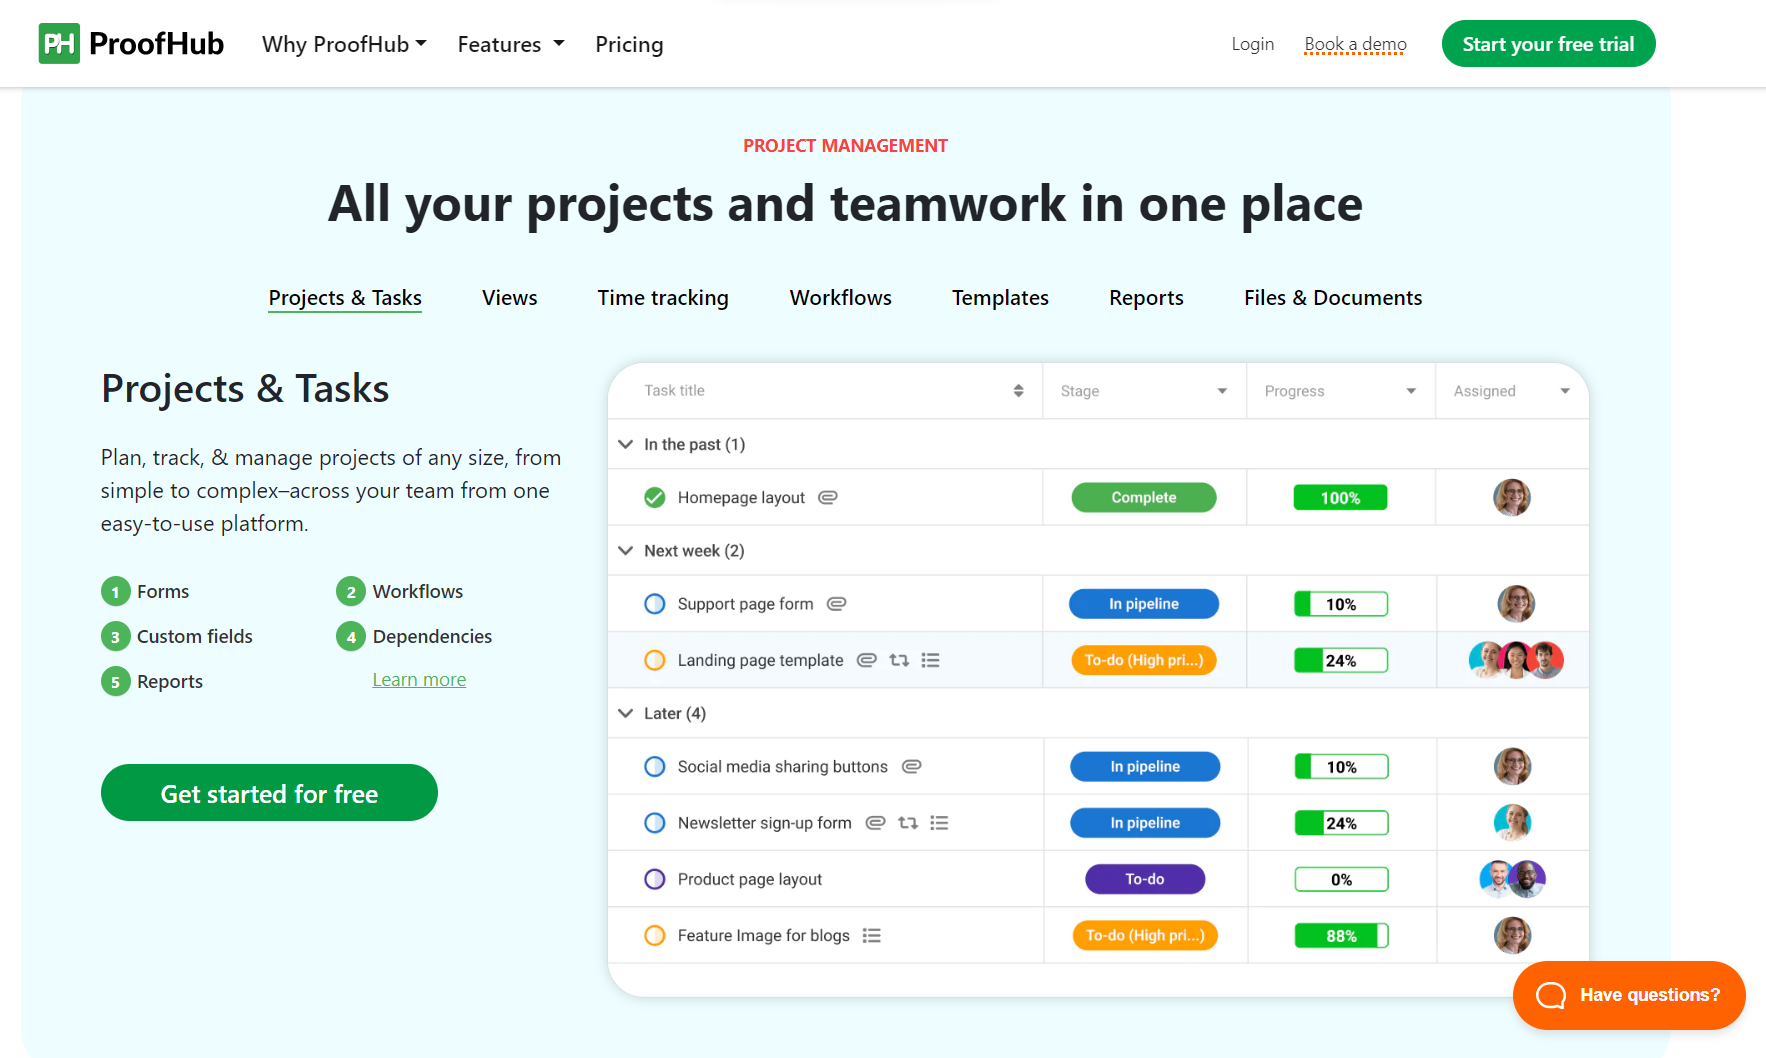1766x1058 pixels.
Task: Mark Social media sharing buttons task complete
Action: 655,767
